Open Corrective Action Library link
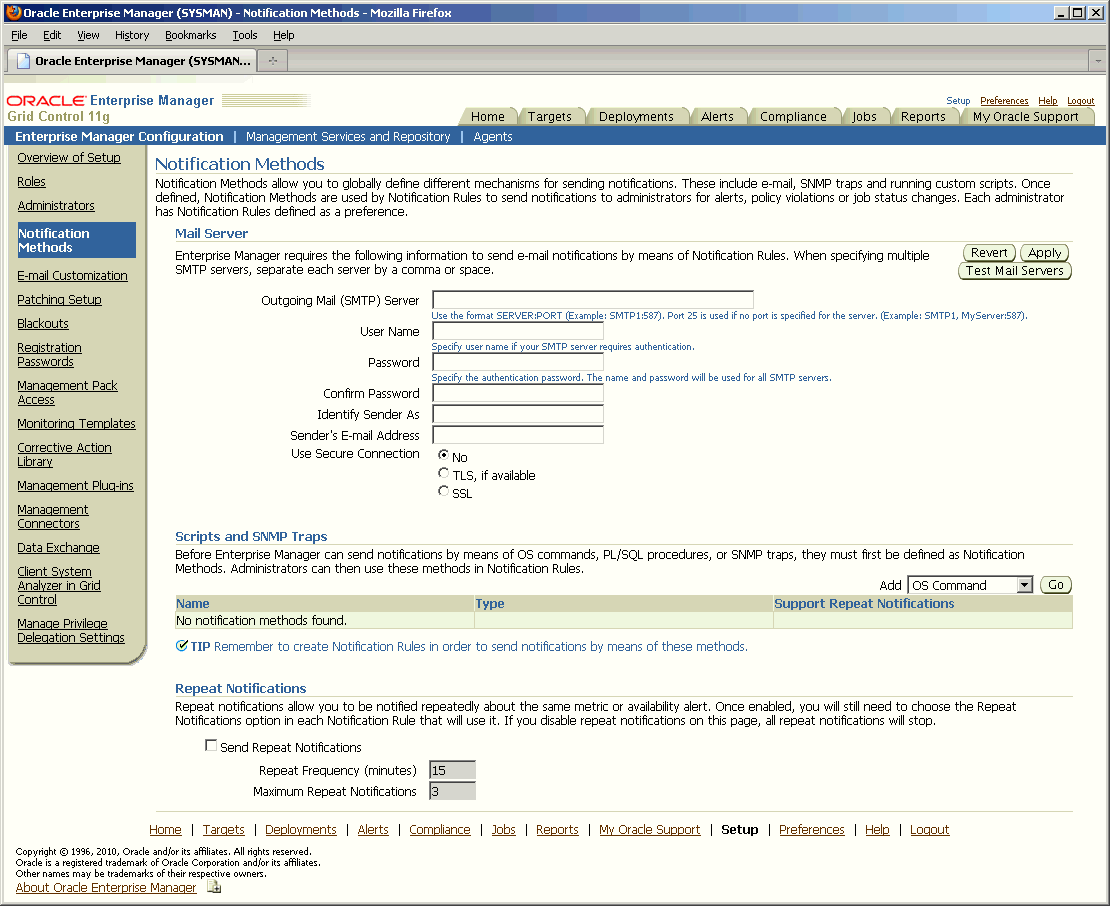 (x=64, y=454)
